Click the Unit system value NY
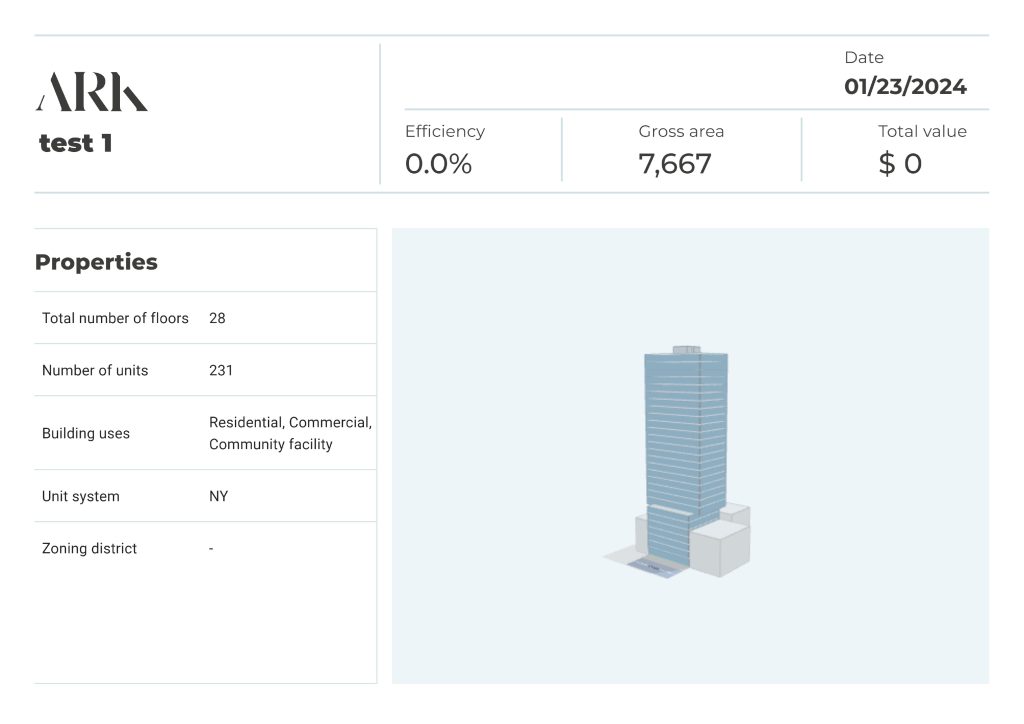 point(218,496)
